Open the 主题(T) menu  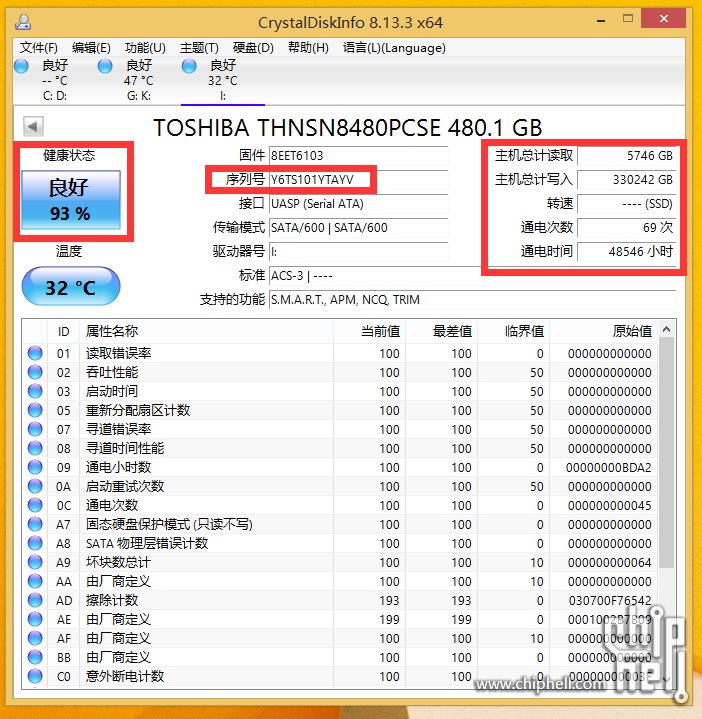pyautogui.click(x=199, y=48)
